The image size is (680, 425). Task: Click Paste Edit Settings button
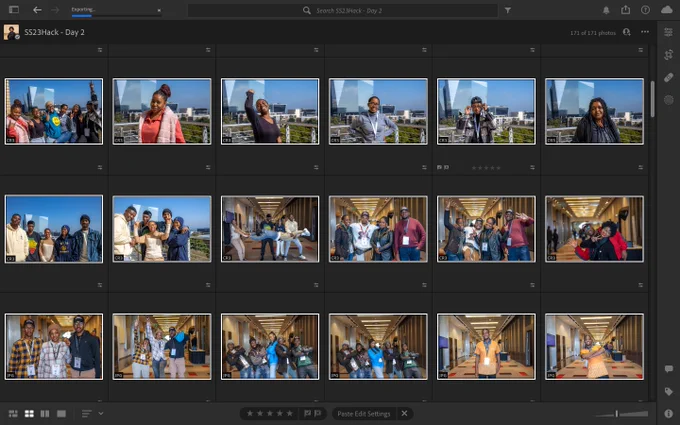[x=364, y=414]
